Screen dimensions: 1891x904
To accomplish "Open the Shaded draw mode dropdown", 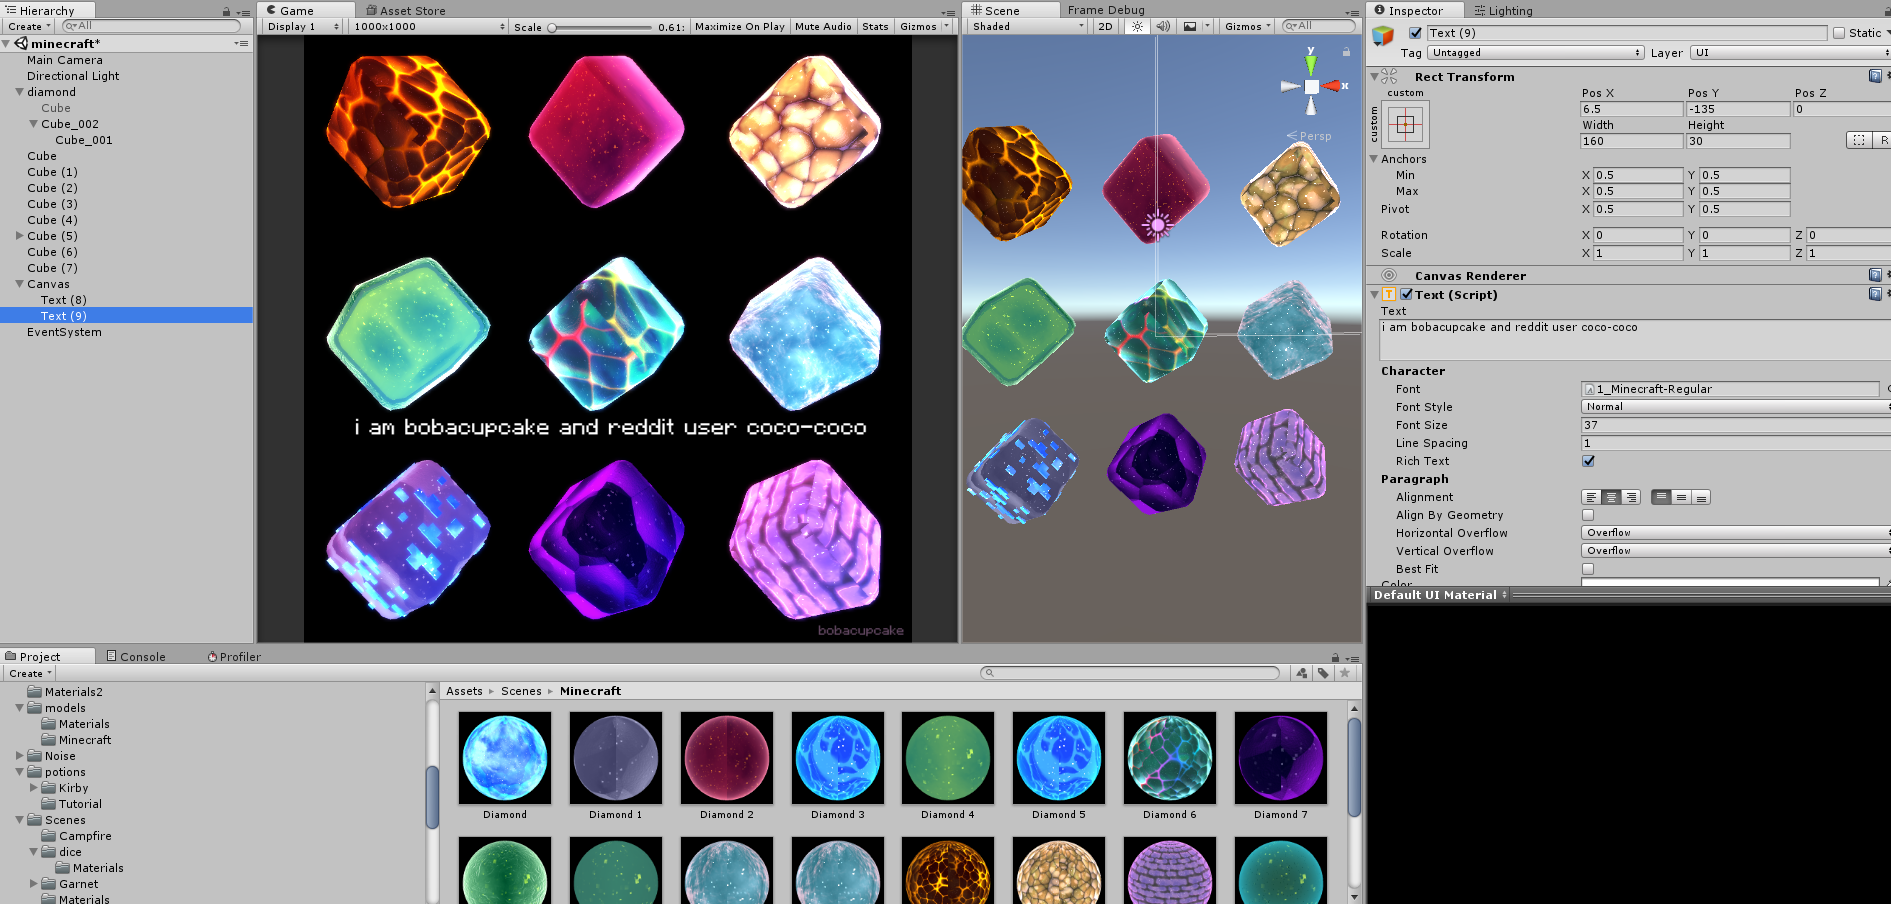I will click(1027, 27).
